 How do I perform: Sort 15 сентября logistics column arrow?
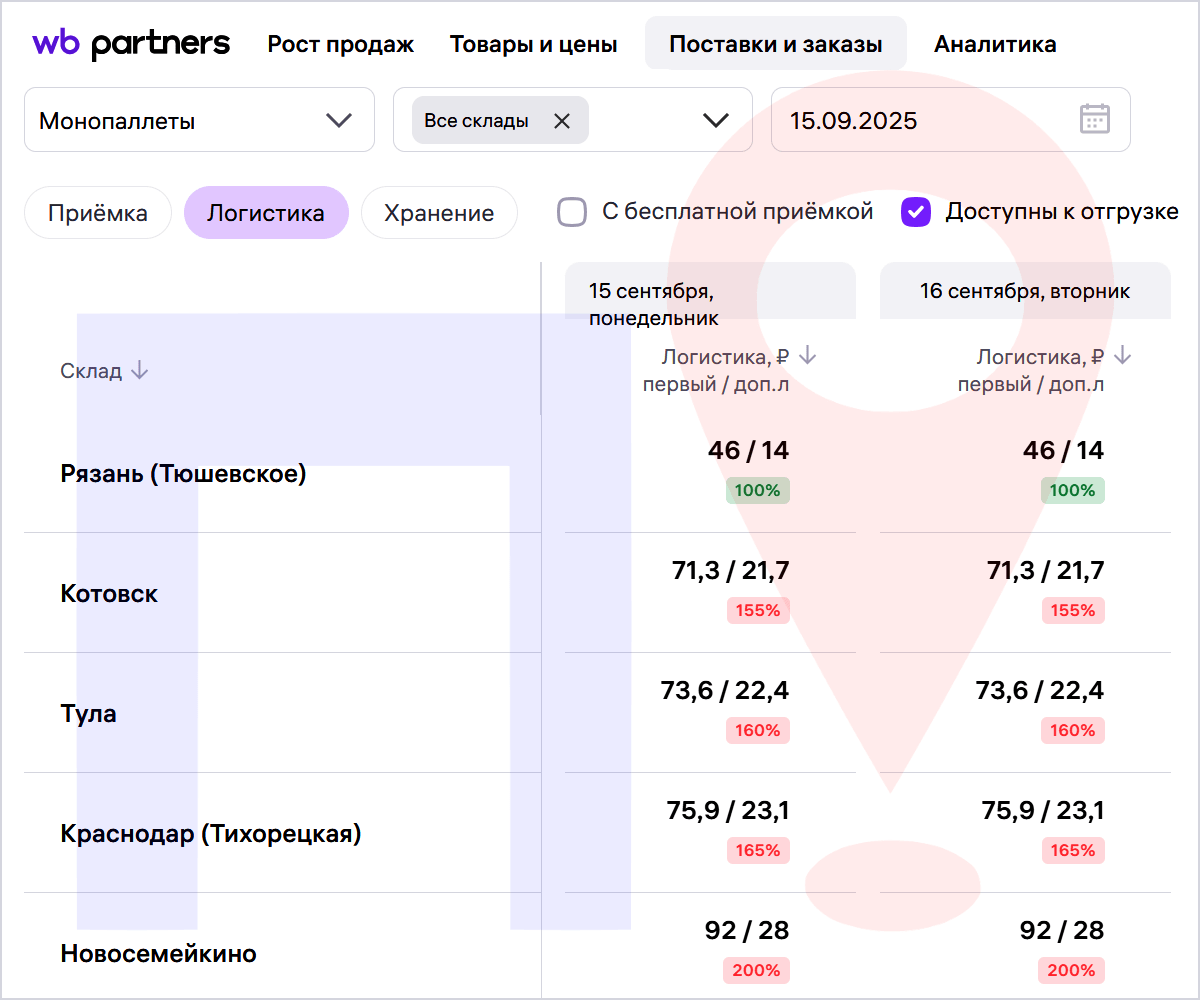click(808, 356)
